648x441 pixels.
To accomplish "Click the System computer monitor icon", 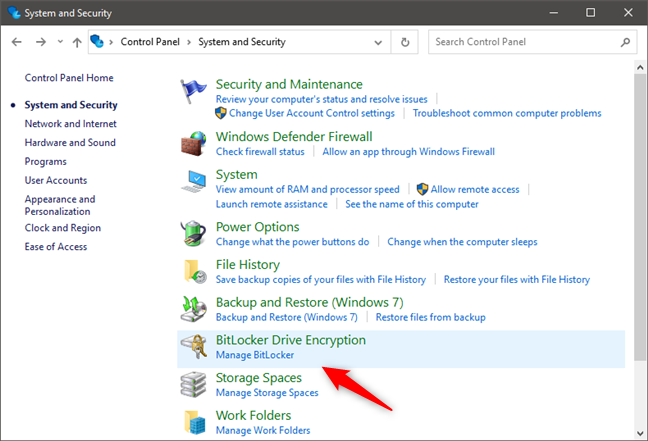I will [x=194, y=181].
